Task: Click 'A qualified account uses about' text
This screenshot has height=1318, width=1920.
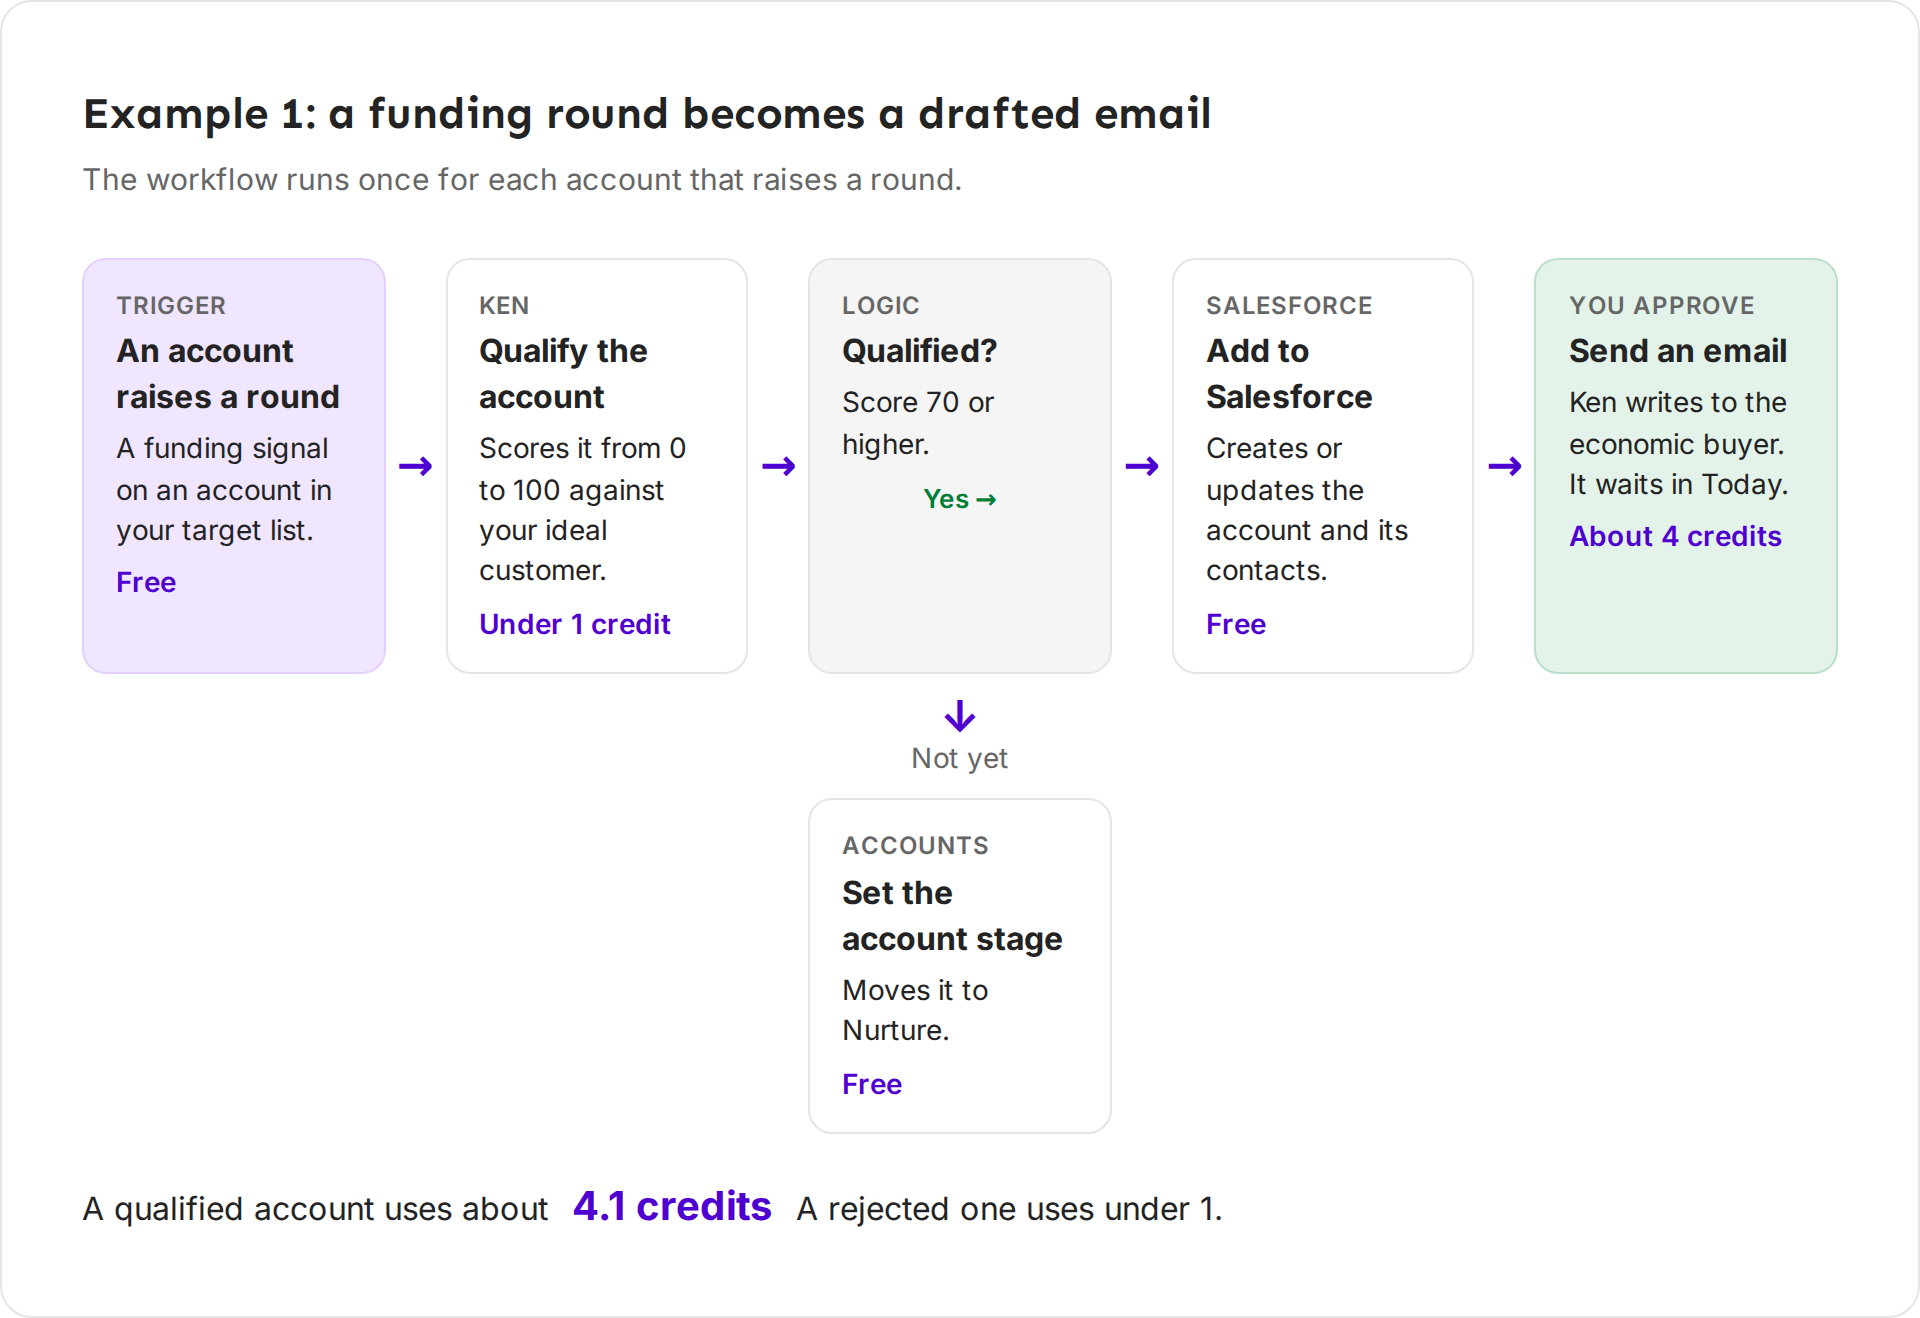Action: (315, 1209)
